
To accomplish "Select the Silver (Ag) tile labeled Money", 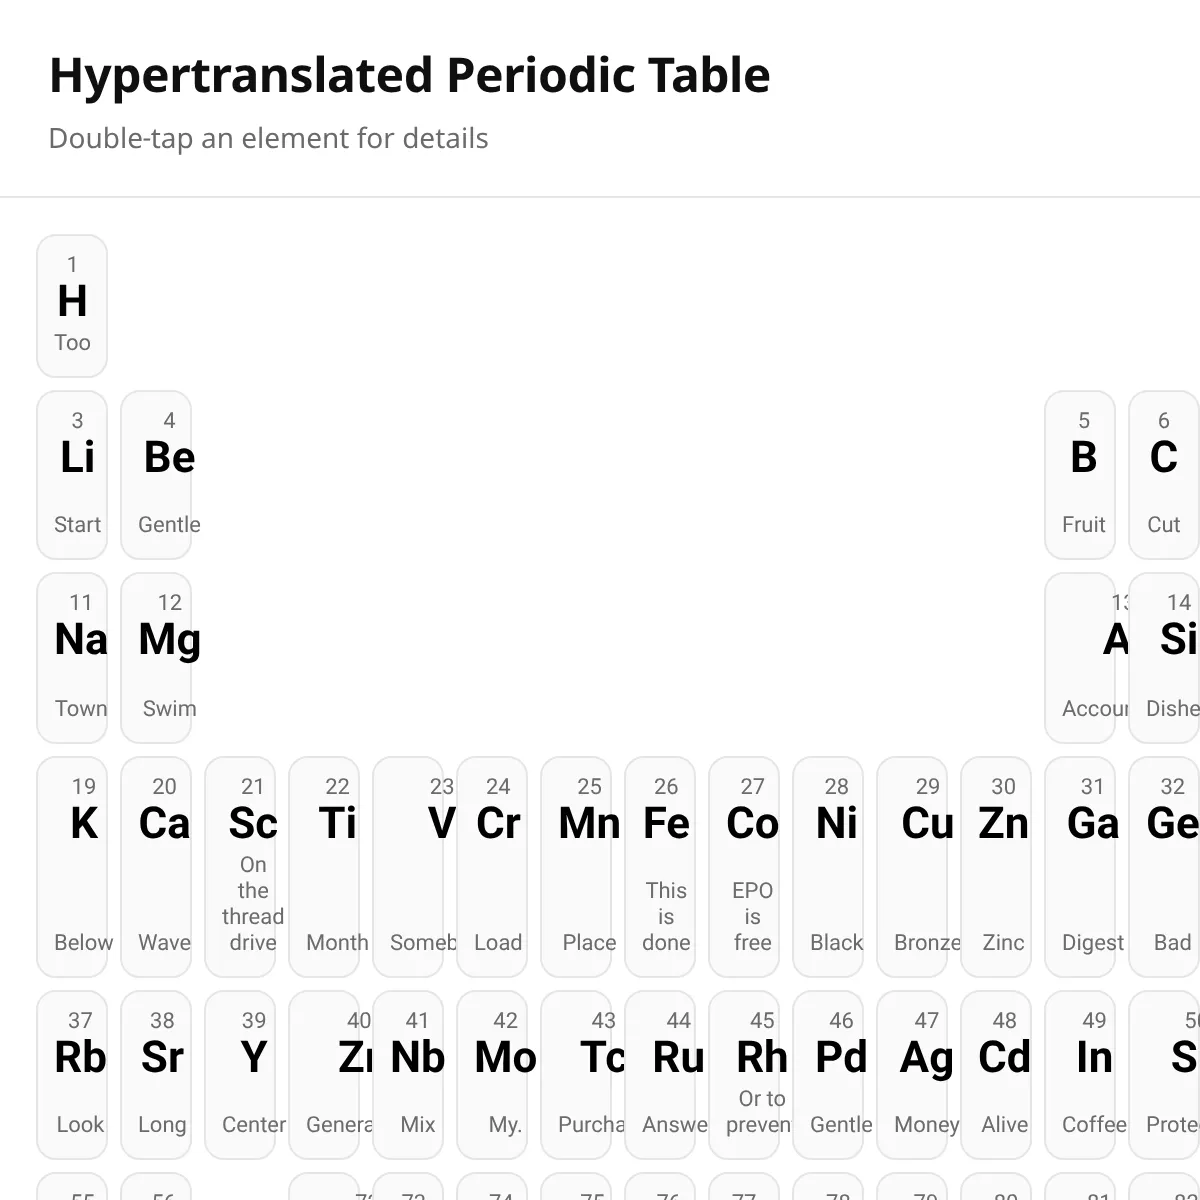I will point(912,1075).
